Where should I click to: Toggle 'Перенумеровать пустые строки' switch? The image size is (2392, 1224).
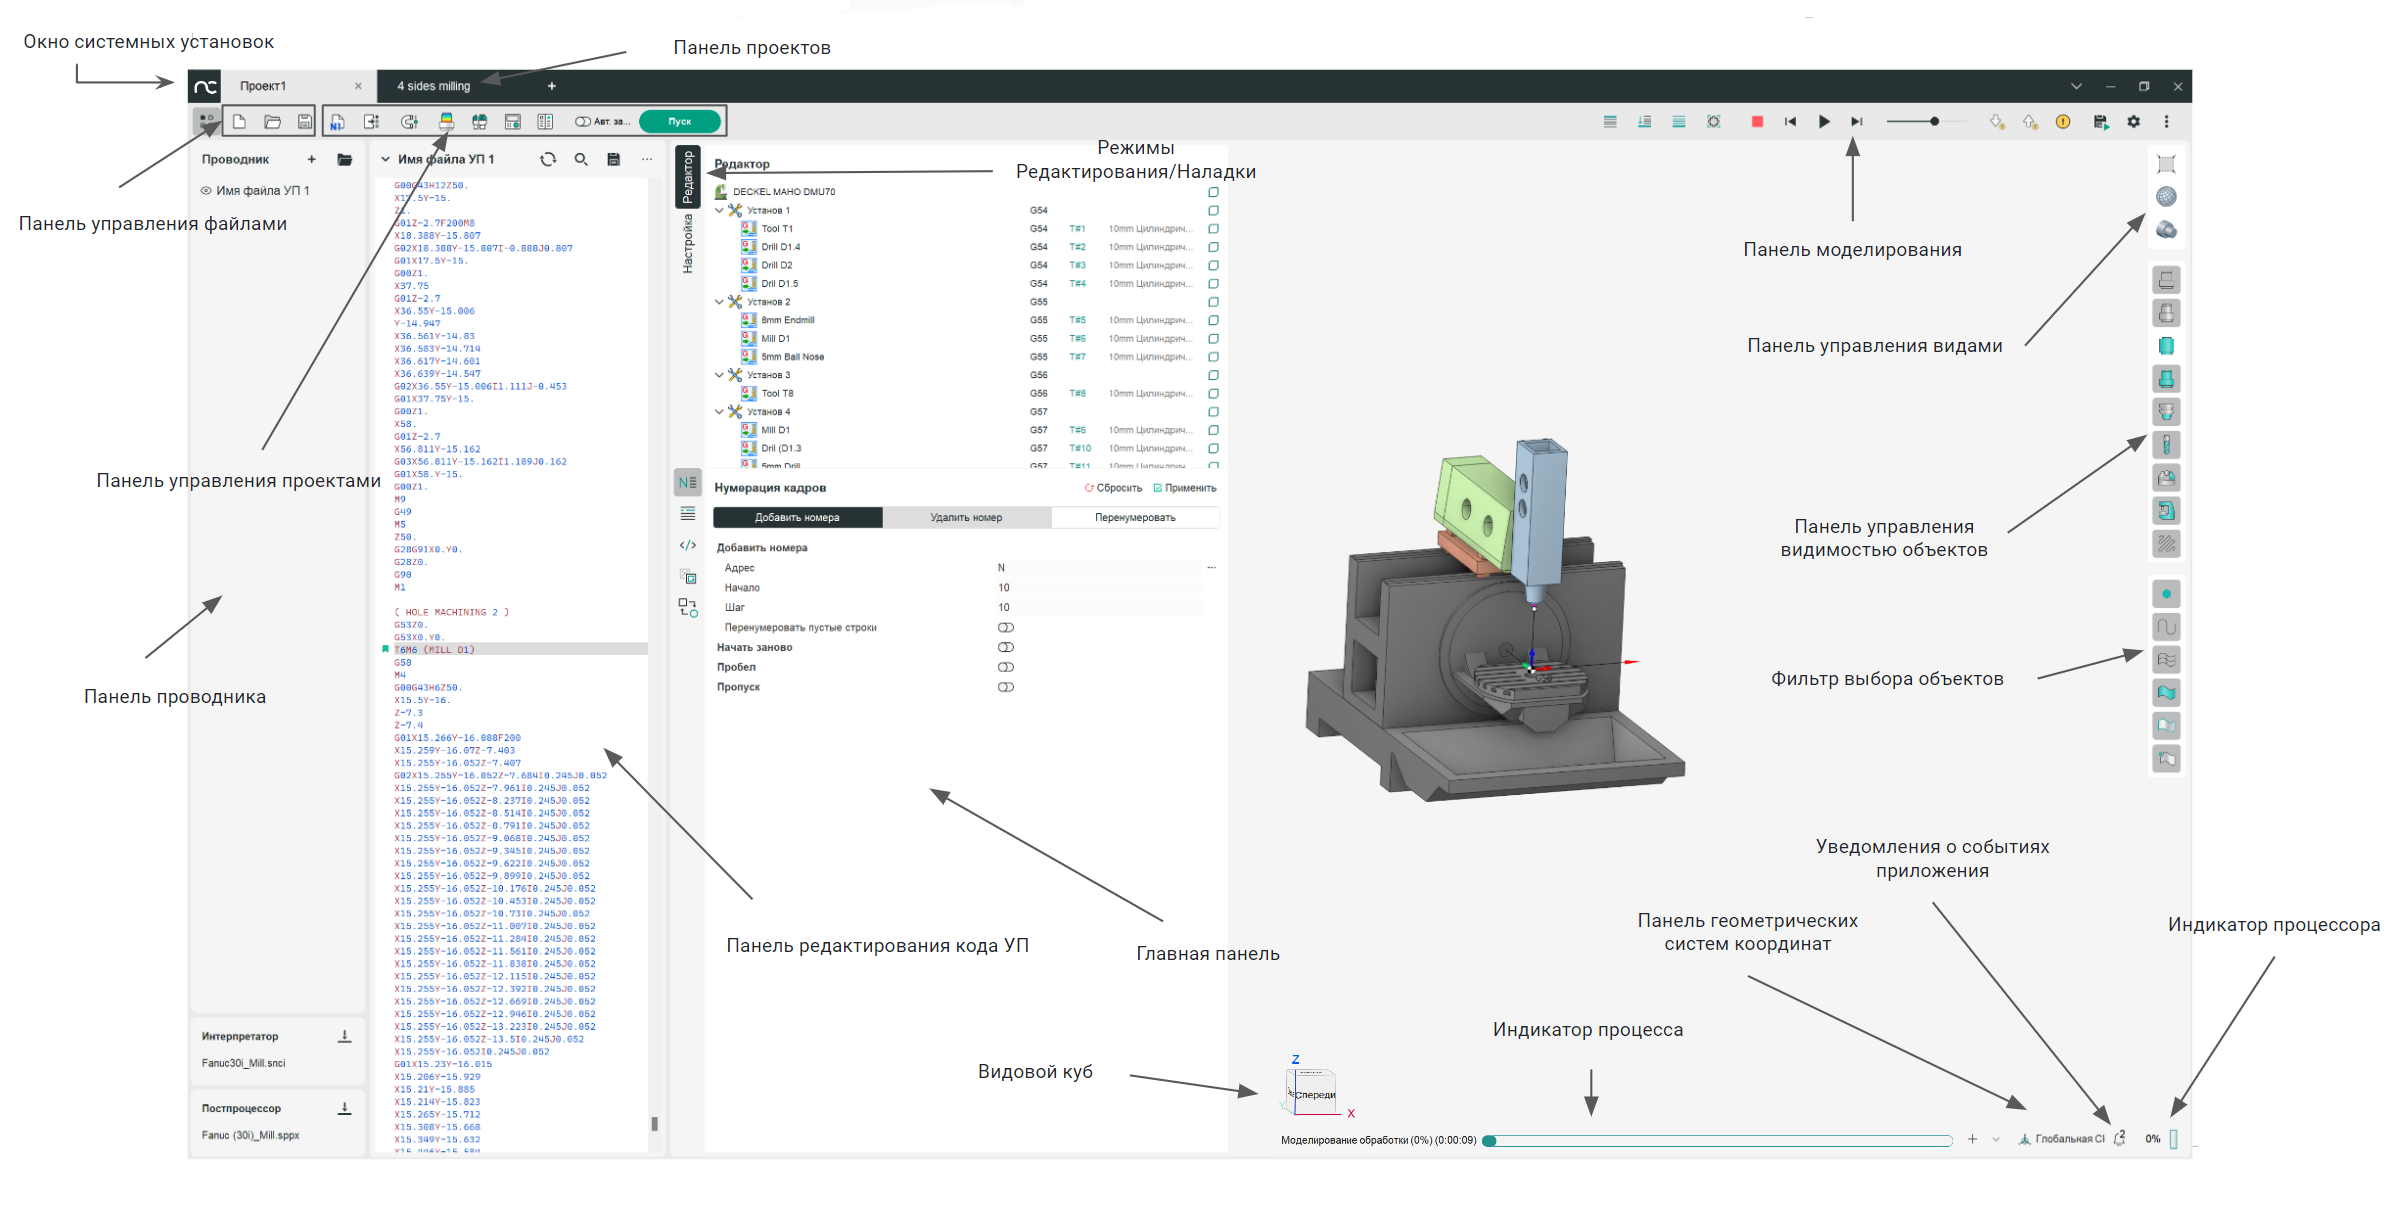point(1006,628)
